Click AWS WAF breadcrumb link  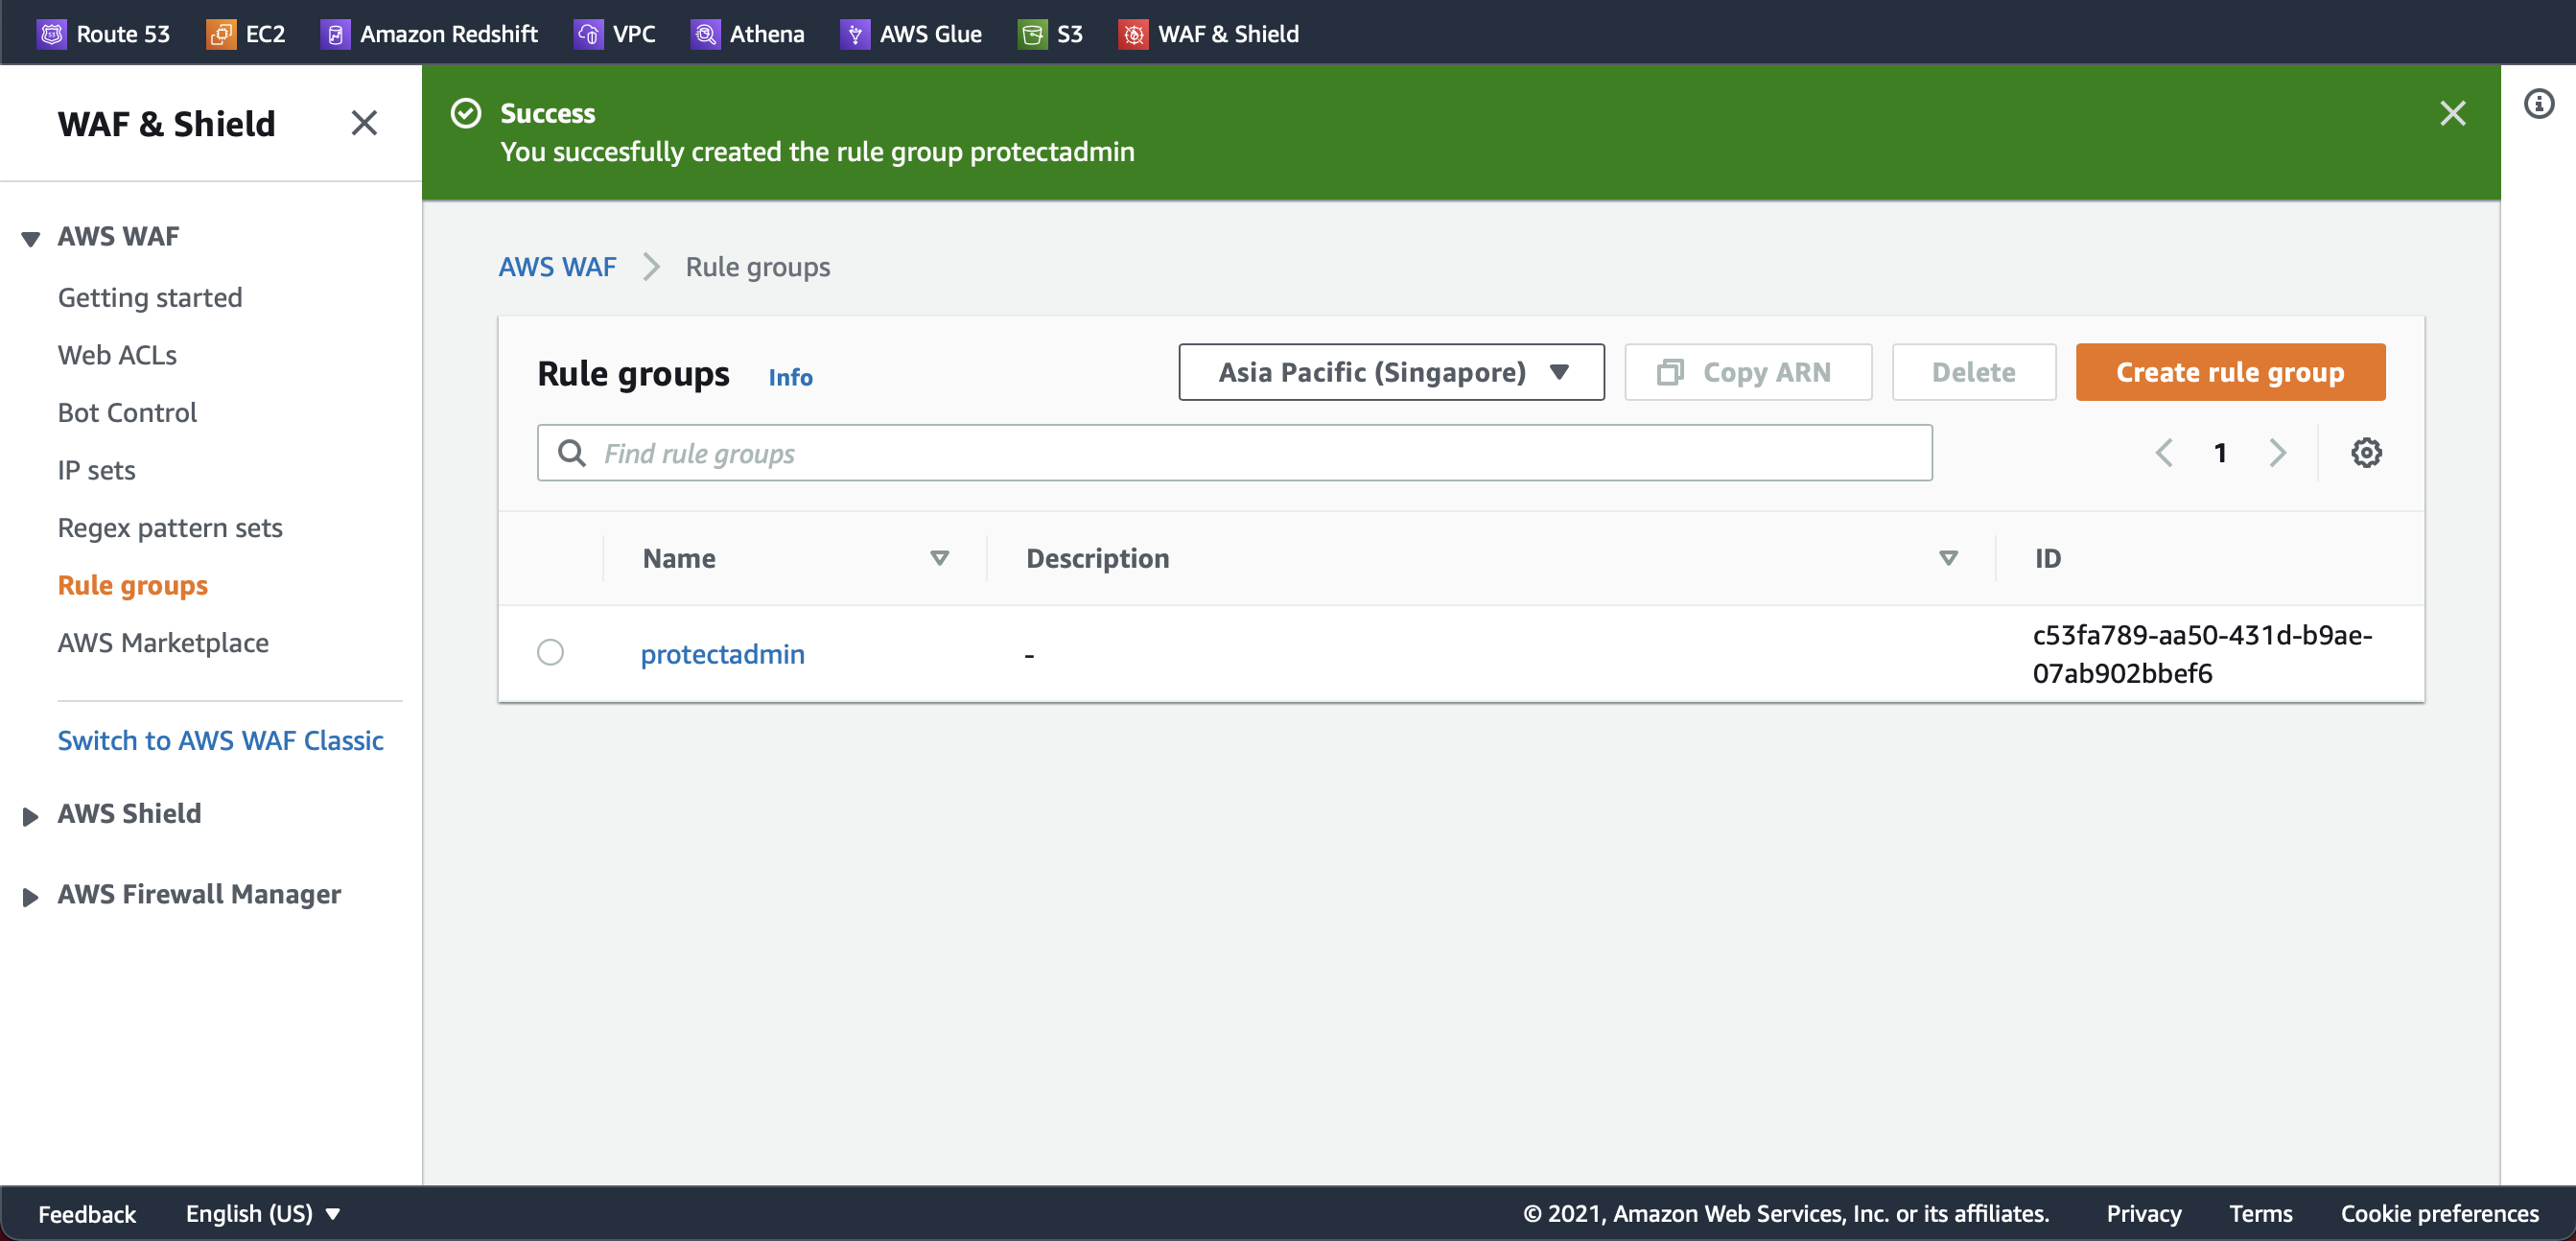point(557,267)
